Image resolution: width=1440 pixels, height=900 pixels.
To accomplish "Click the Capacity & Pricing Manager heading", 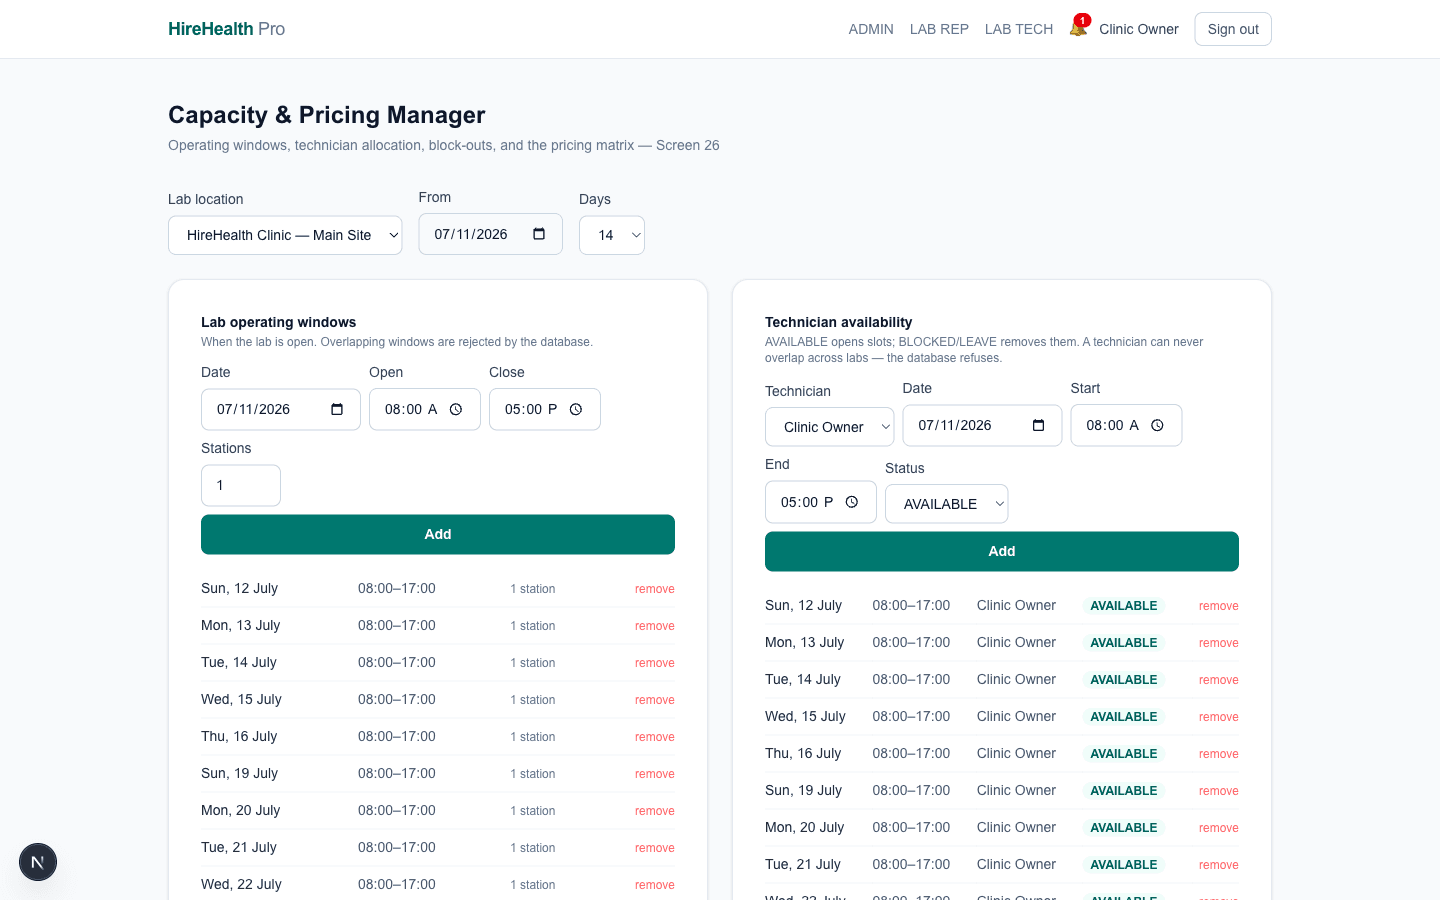I will pos(327,115).
